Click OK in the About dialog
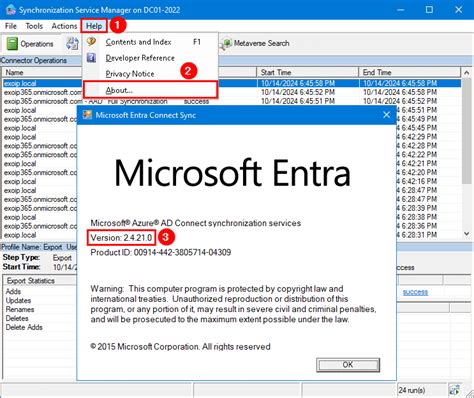 click(x=348, y=365)
